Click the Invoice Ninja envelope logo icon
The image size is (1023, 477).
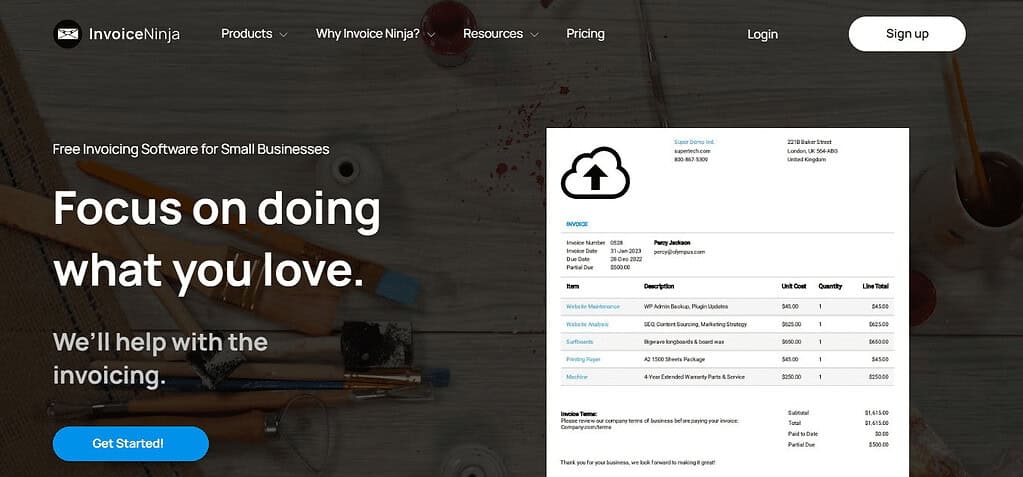pos(67,34)
